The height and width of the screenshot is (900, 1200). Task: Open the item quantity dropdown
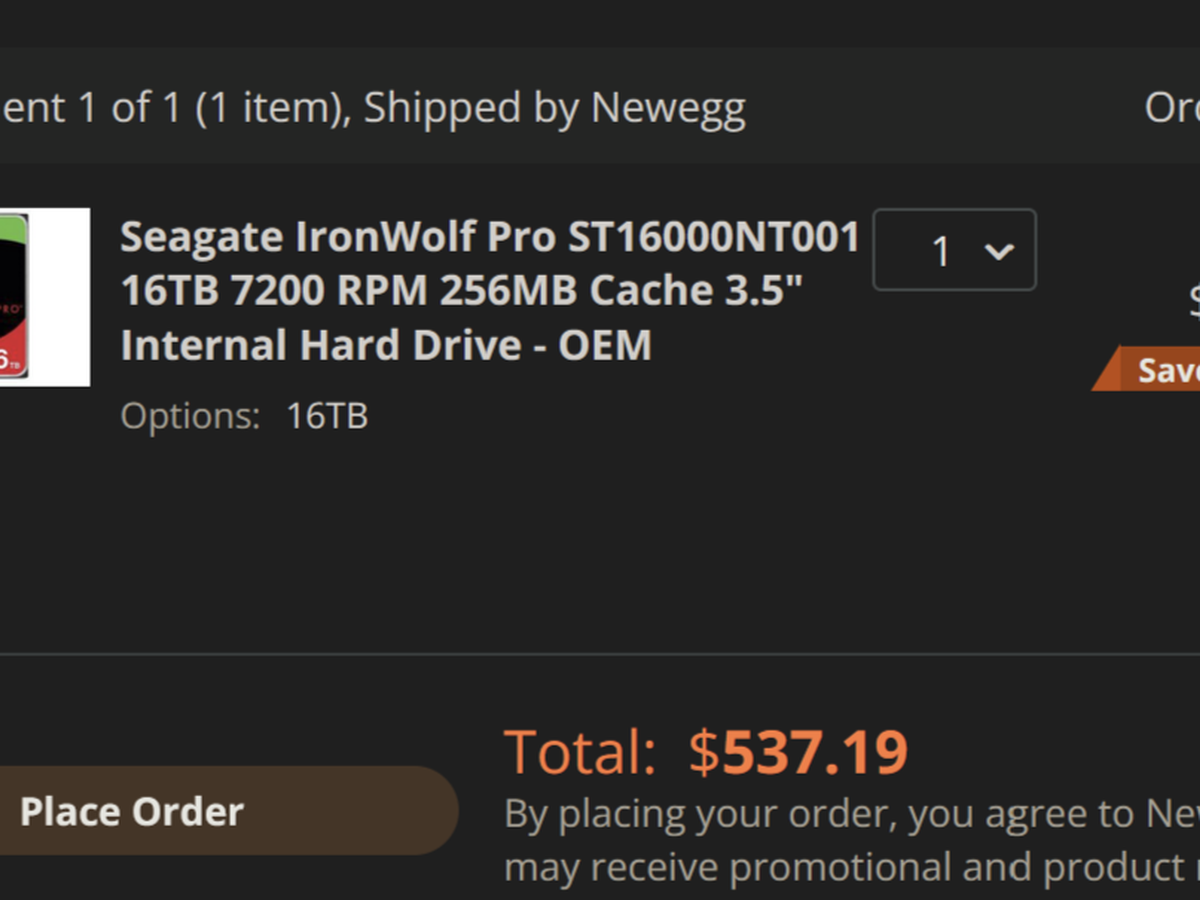(954, 250)
